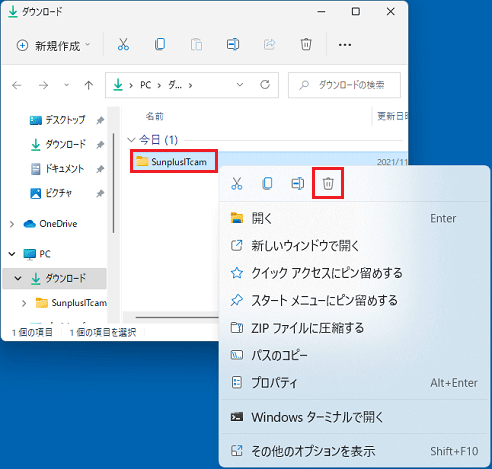Click the ダウンロードの検索 search box
Screen dimensions: 492x469
[x=344, y=85]
